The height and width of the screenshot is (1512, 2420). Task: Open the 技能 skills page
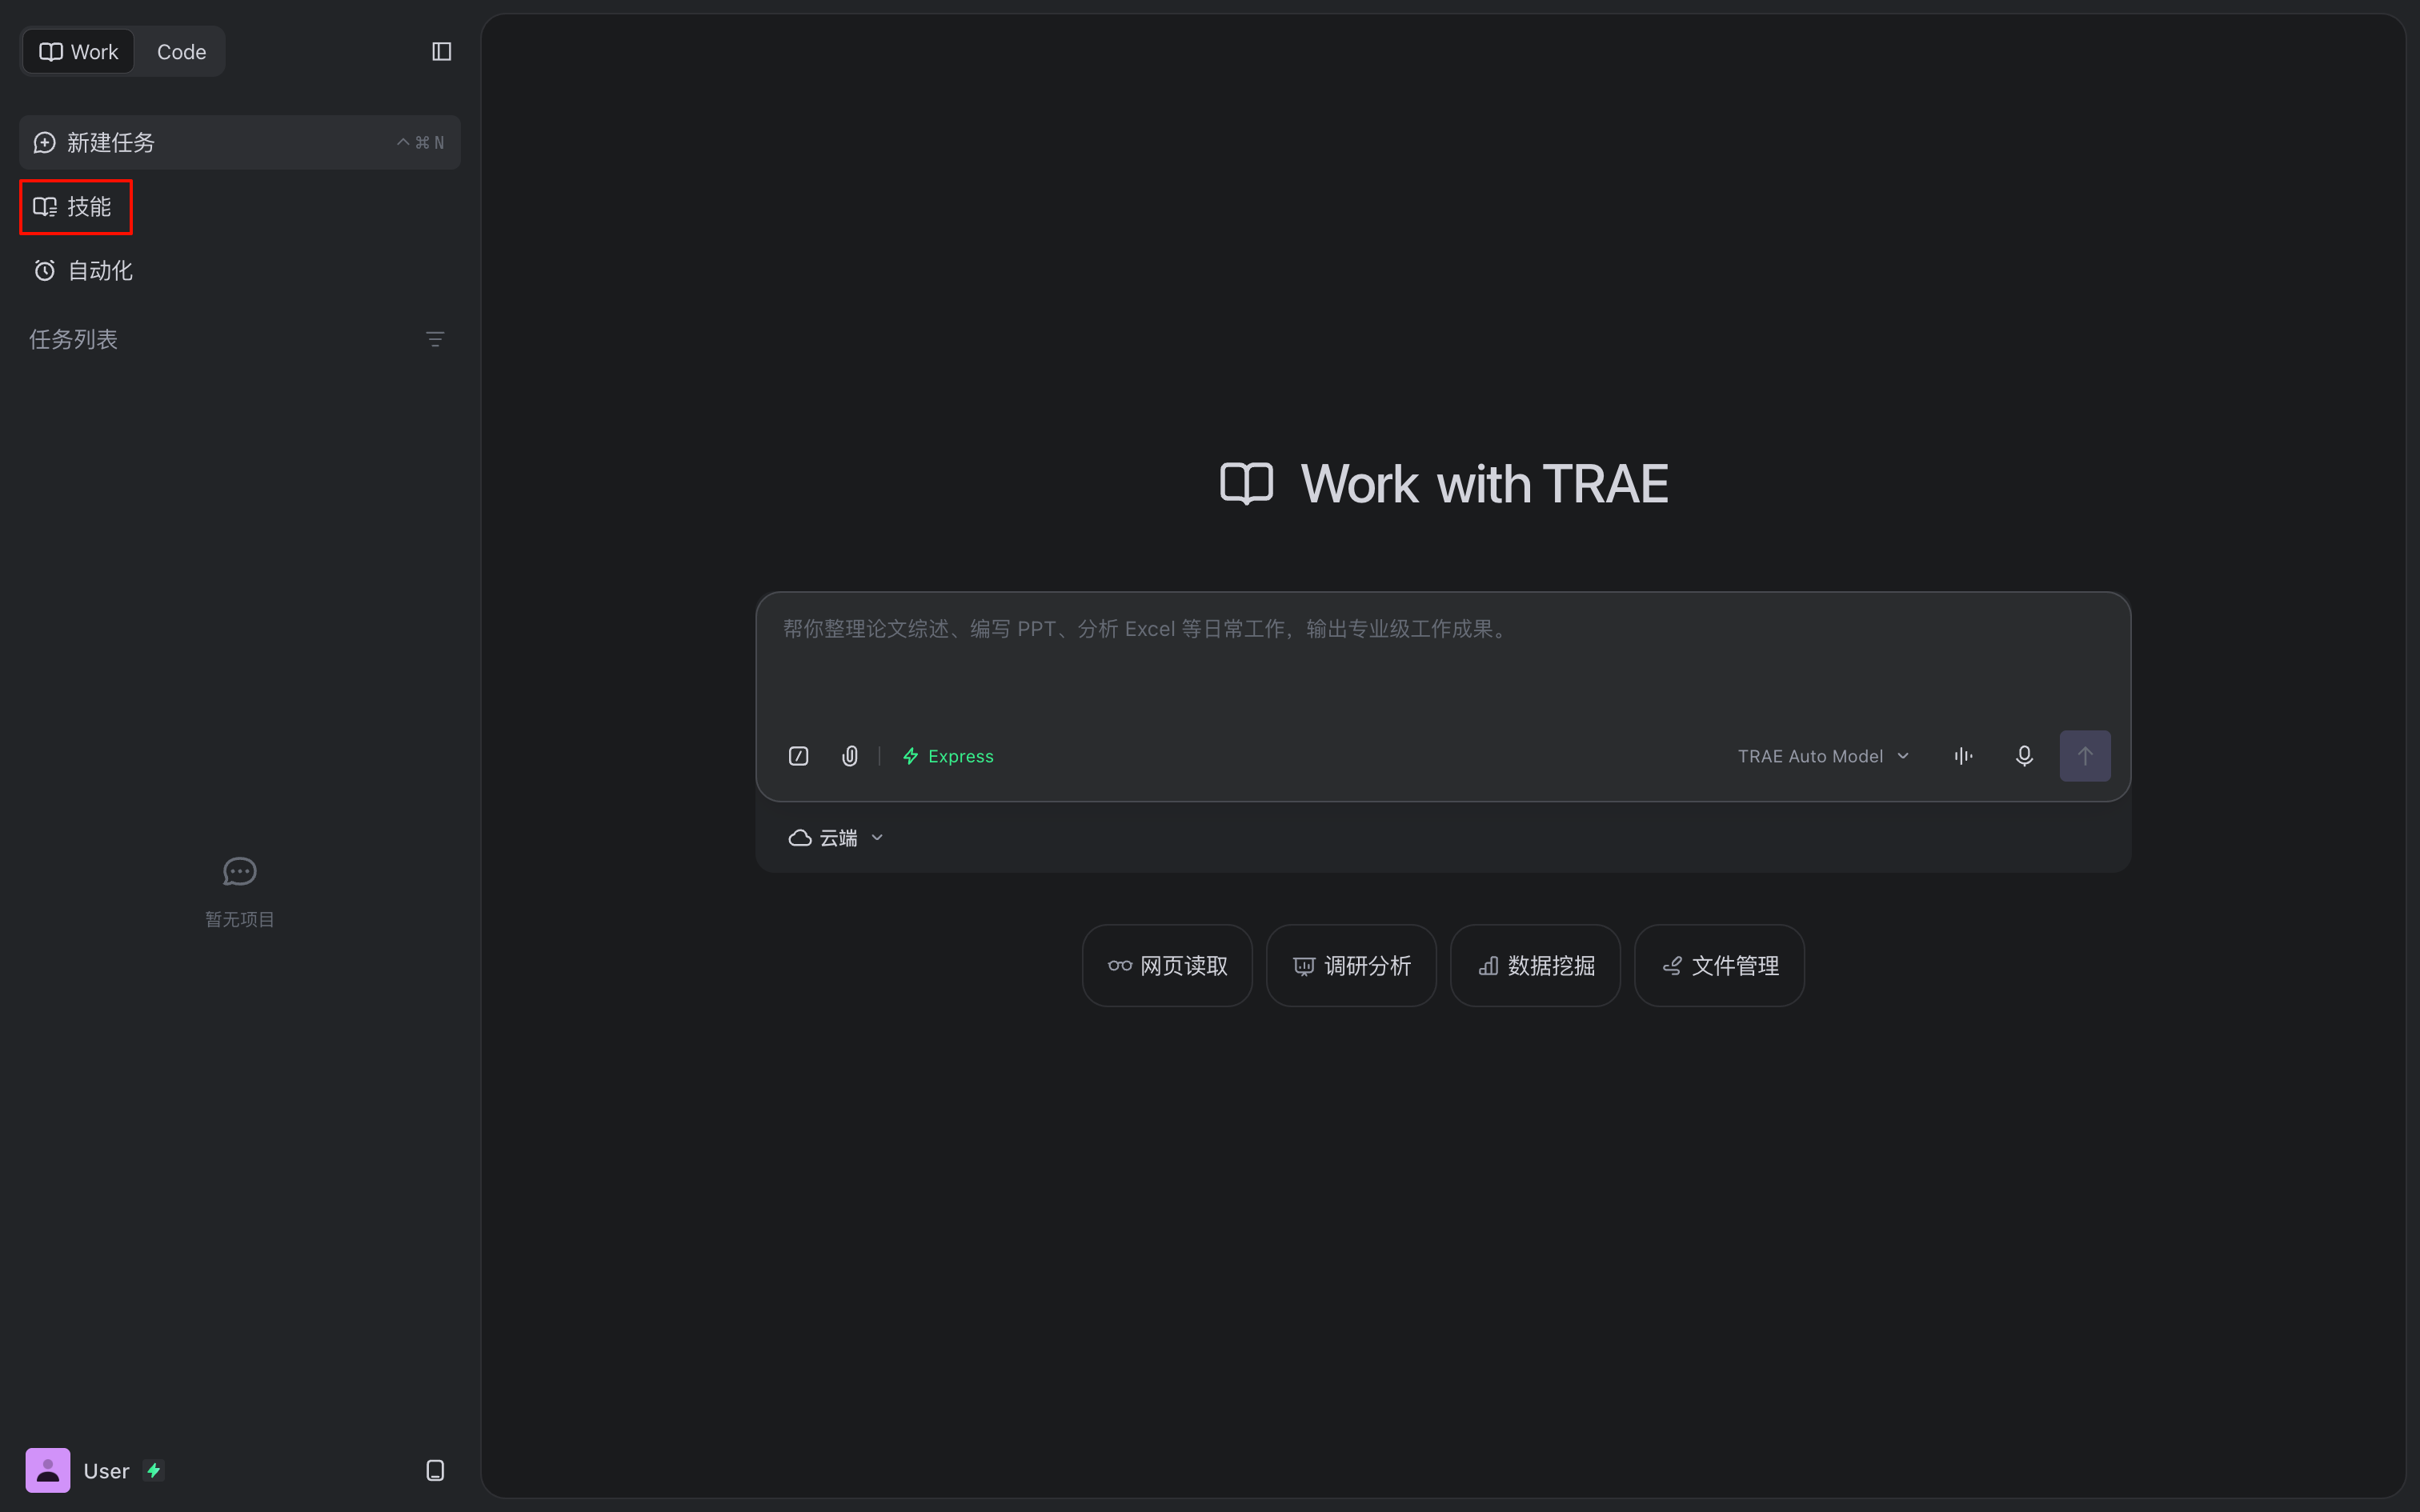click(x=76, y=207)
